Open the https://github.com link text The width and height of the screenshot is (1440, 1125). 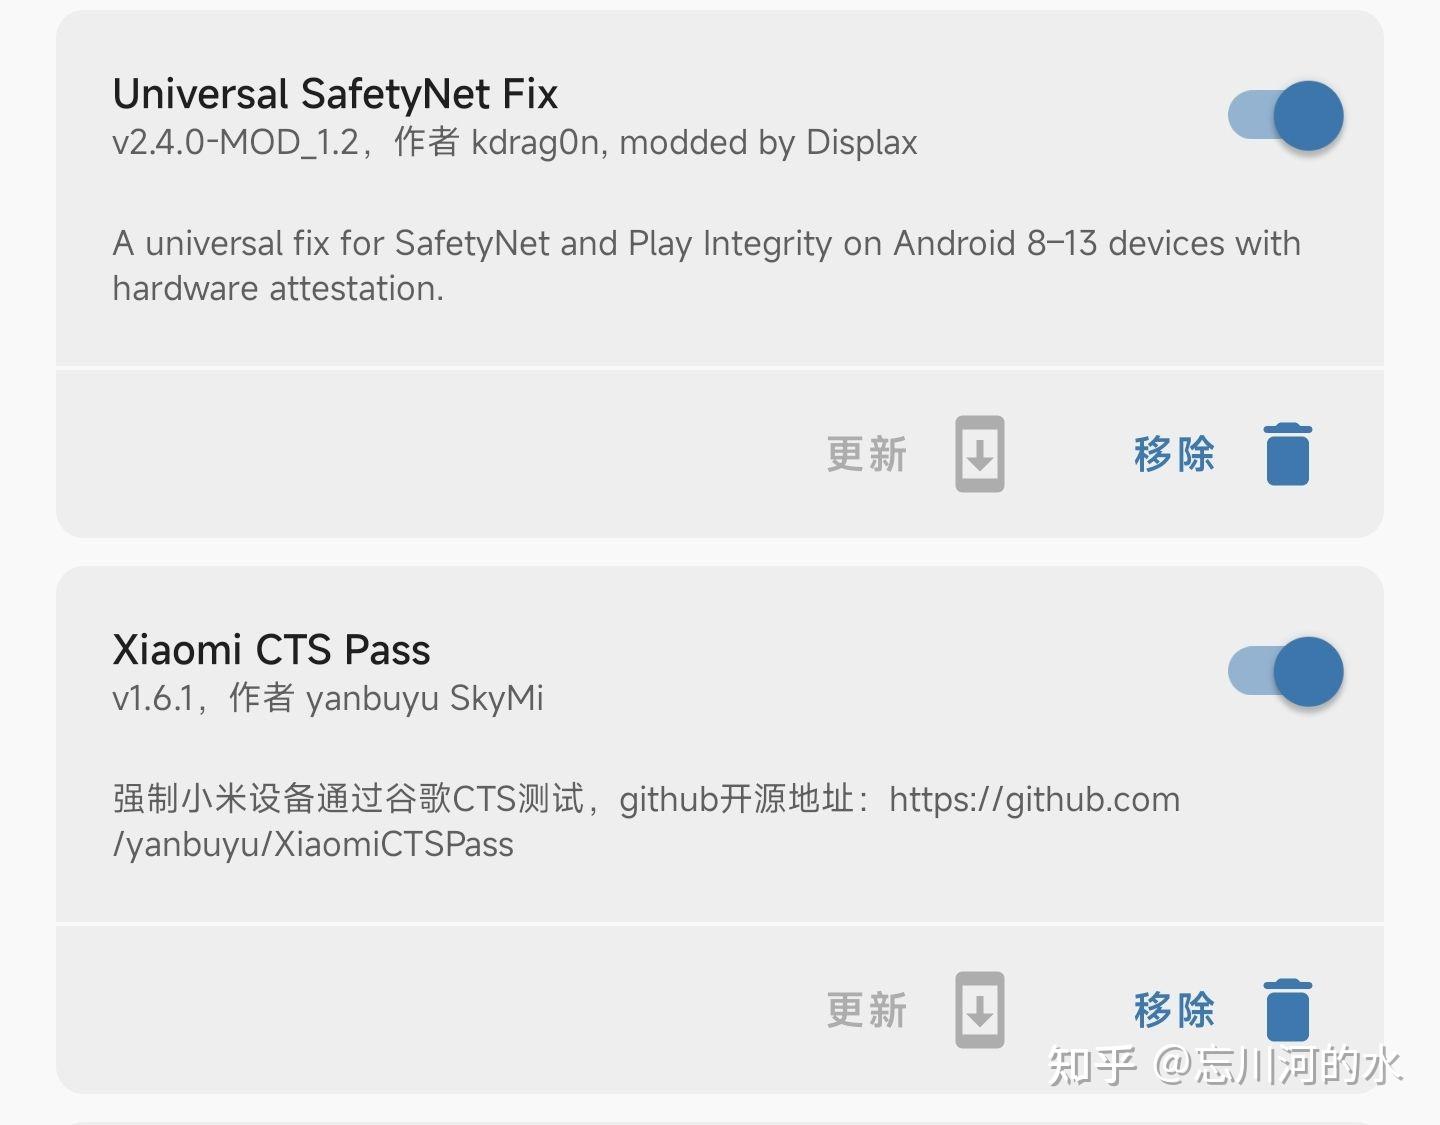pyautogui.click(x=1035, y=800)
